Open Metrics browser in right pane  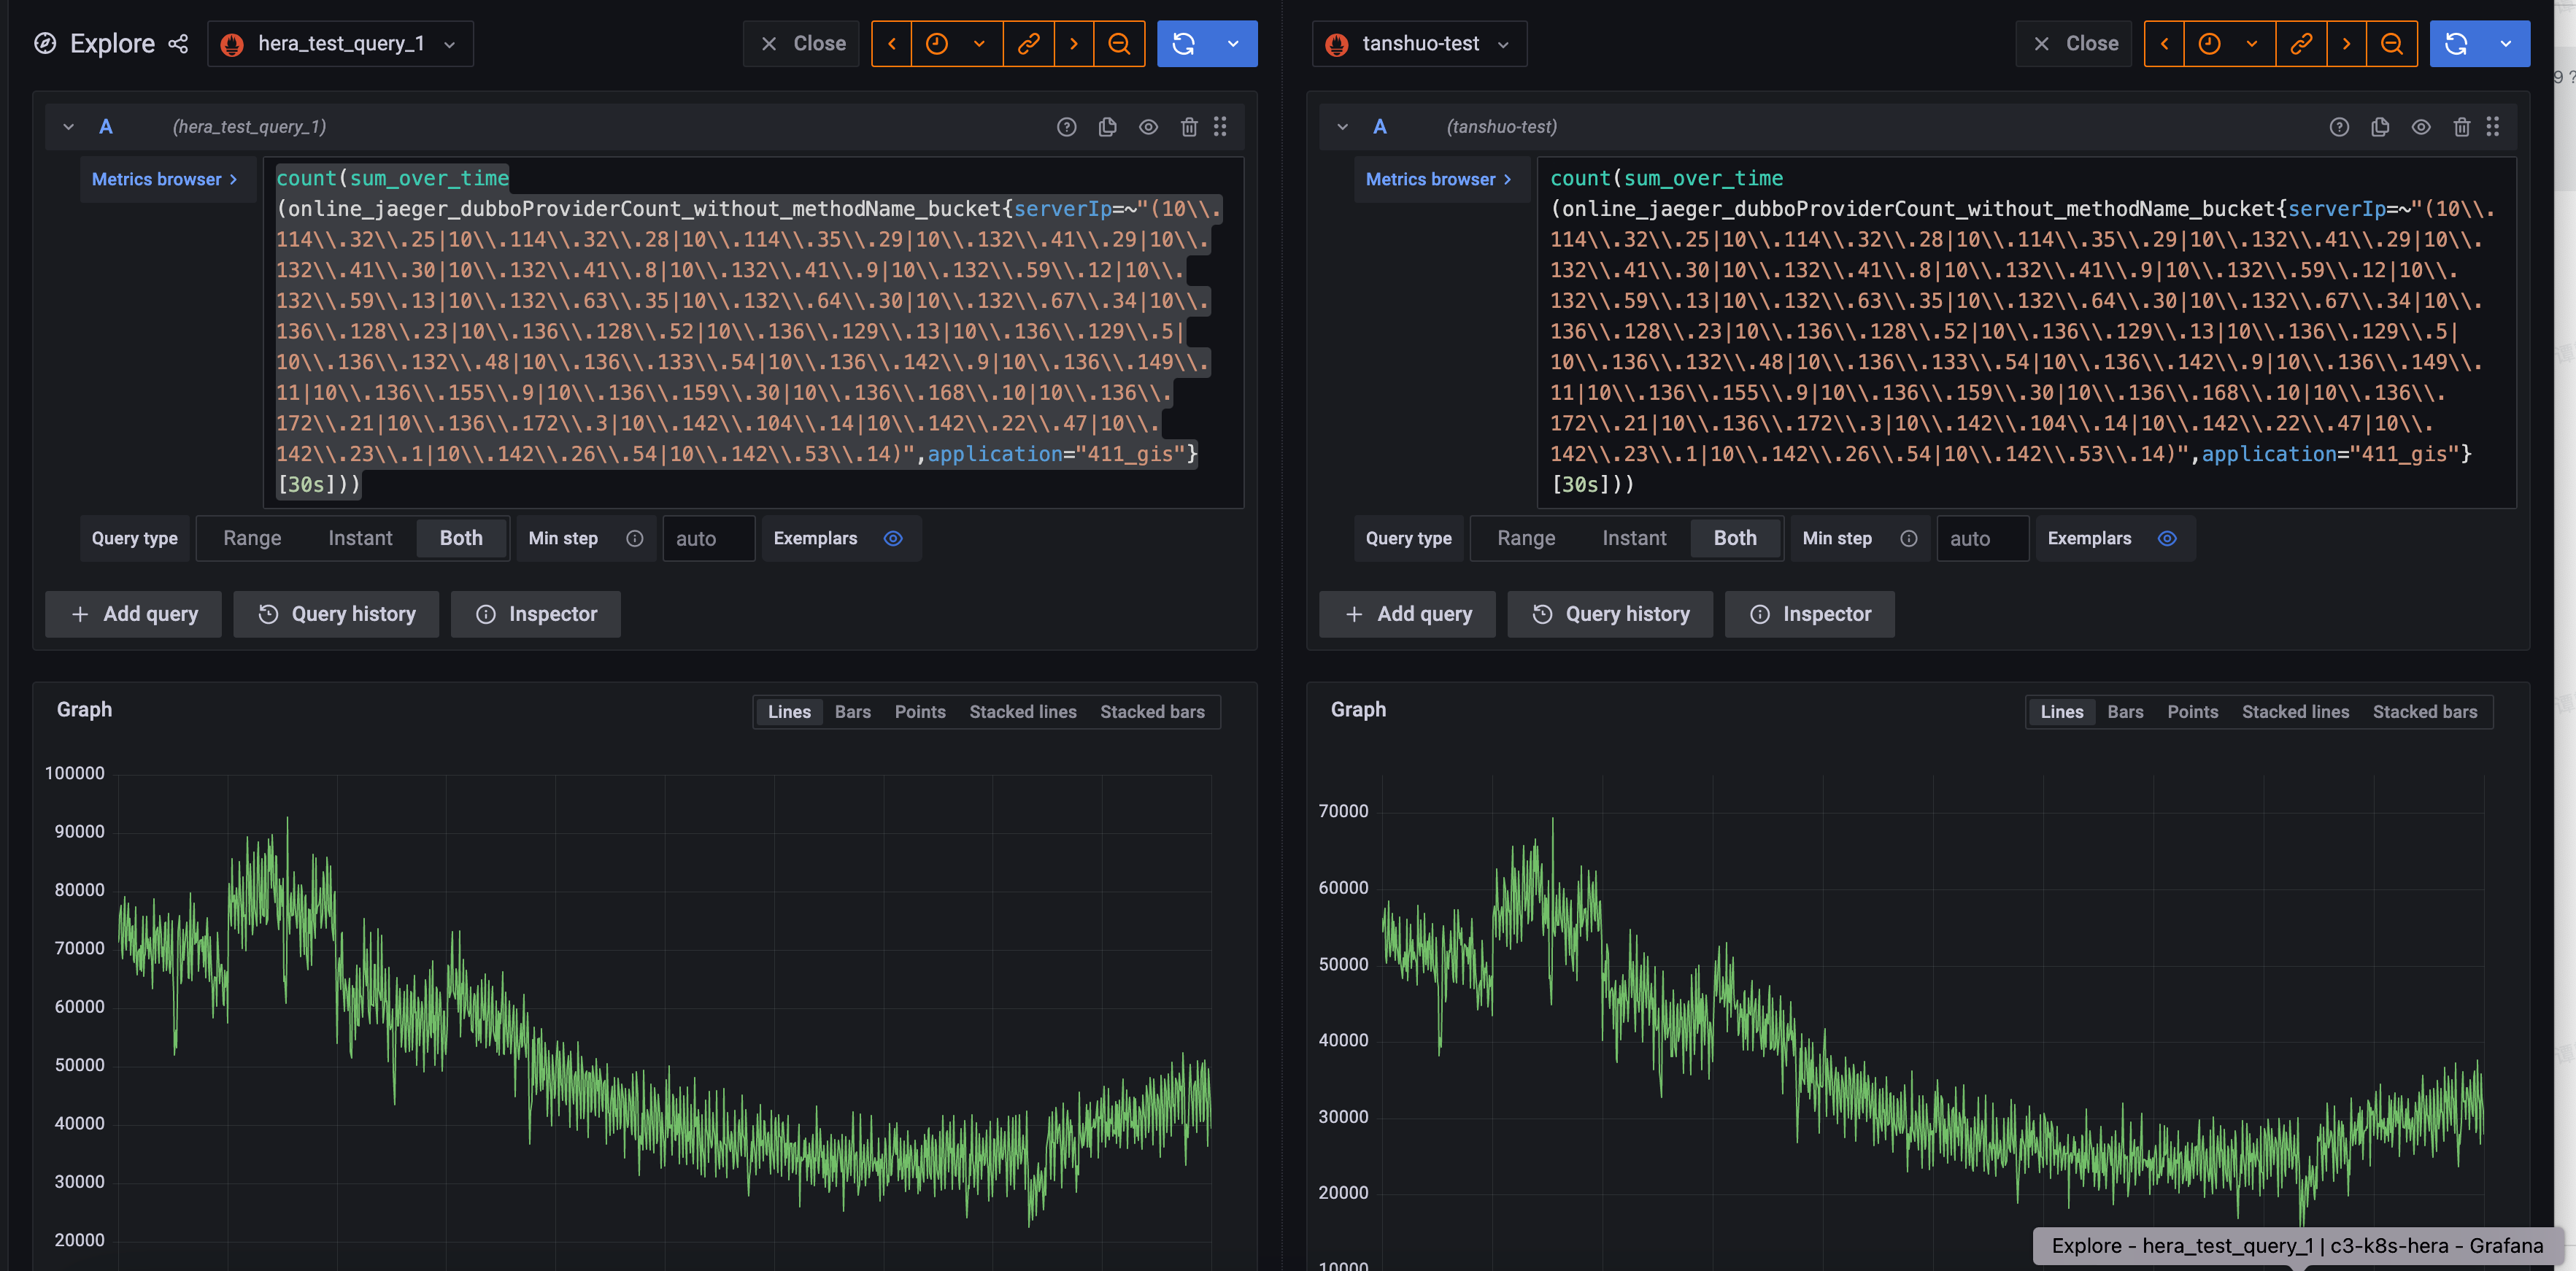click(1439, 179)
